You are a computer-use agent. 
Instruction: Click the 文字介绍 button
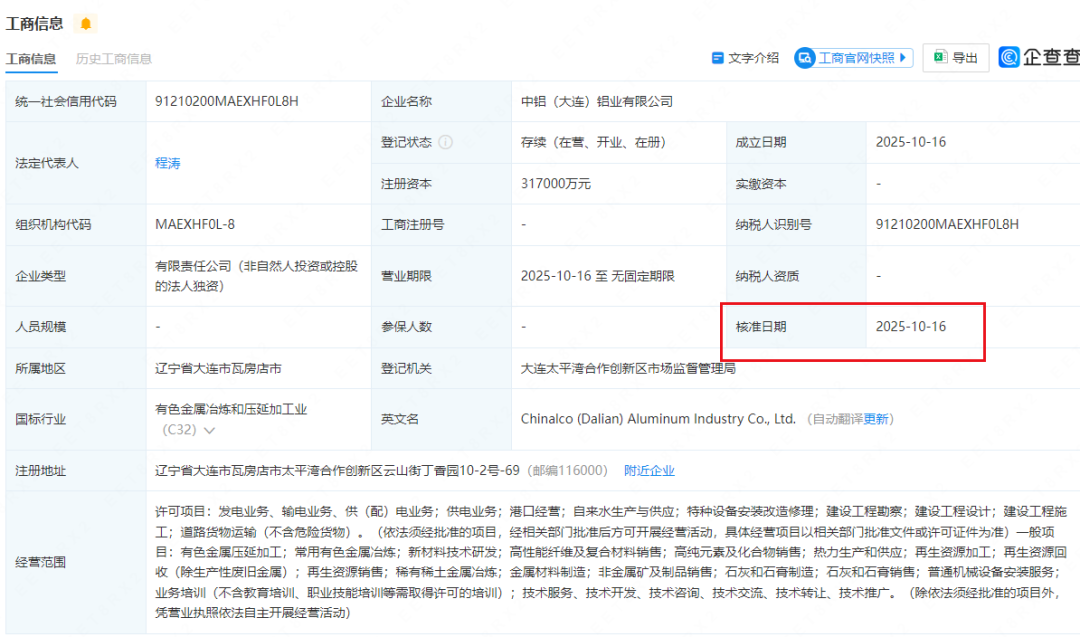[745, 58]
